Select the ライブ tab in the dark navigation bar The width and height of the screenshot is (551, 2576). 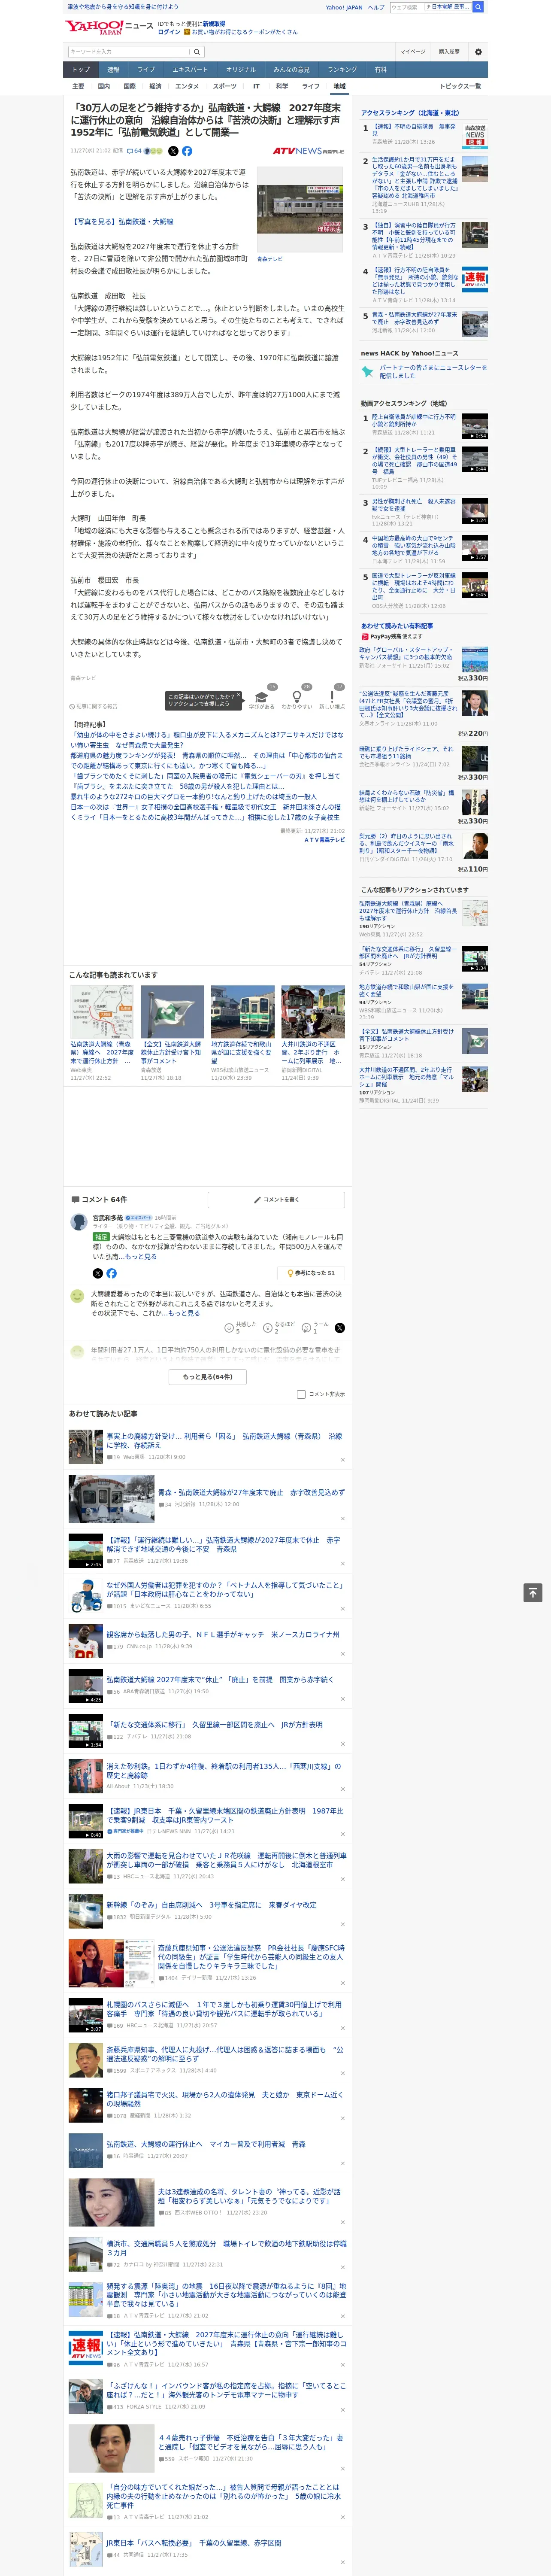(x=146, y=70)
